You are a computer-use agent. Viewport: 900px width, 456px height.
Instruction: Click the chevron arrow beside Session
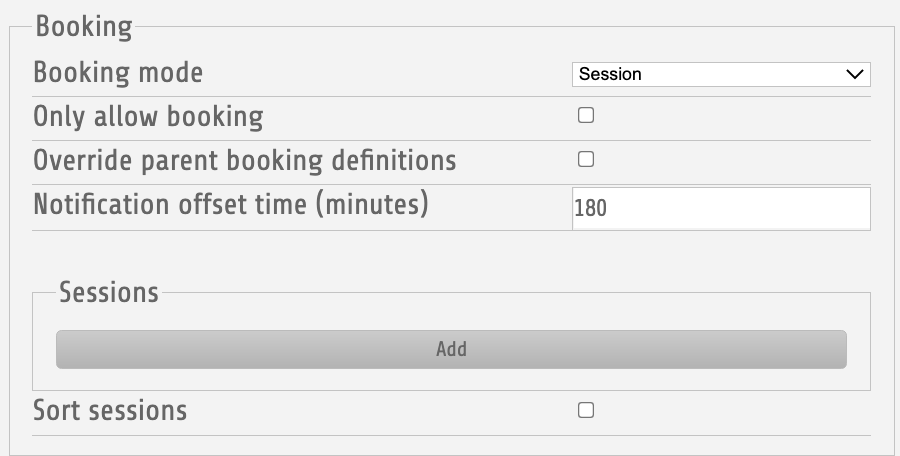855,74
